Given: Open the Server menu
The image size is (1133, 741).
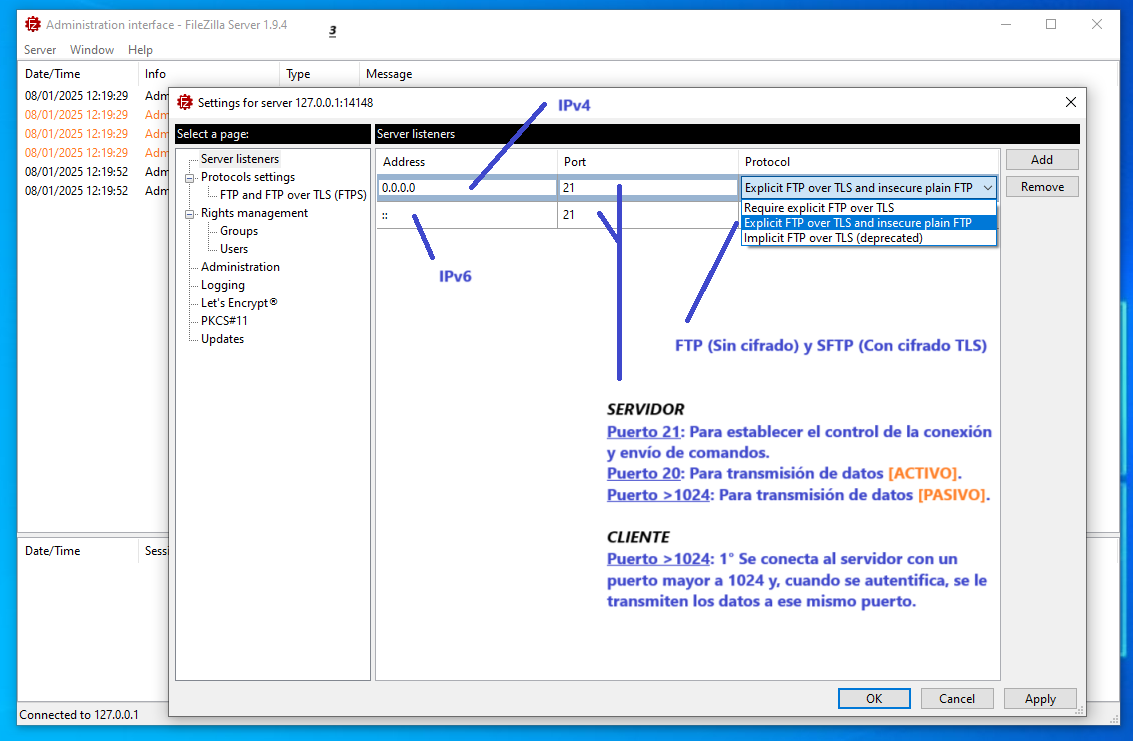Looking at the screenshot, I should click(40, 50).
